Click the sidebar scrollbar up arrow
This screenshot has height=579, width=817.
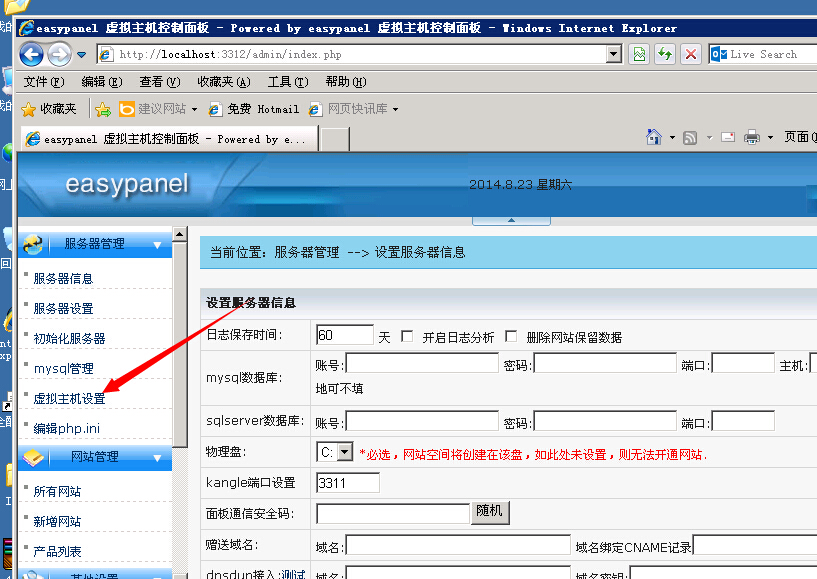pos(180,234)
